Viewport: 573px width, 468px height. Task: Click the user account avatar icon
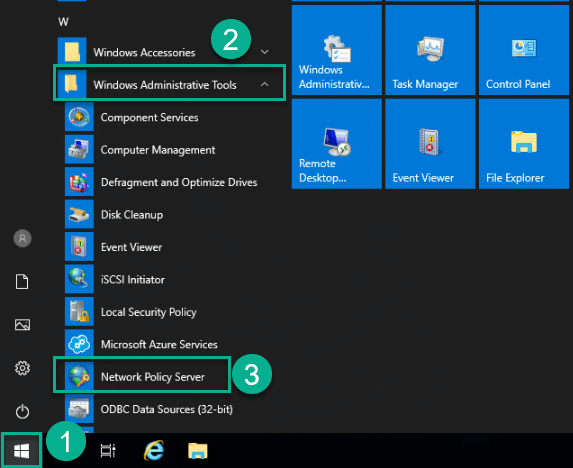(22, 239)
